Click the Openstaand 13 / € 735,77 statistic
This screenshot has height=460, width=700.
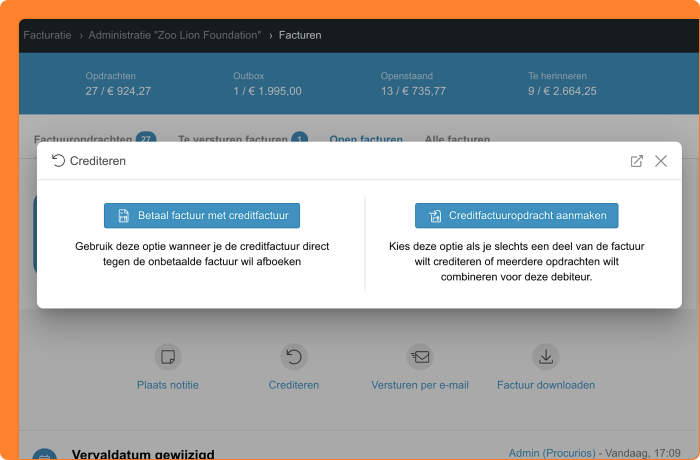tap(413, 84)
